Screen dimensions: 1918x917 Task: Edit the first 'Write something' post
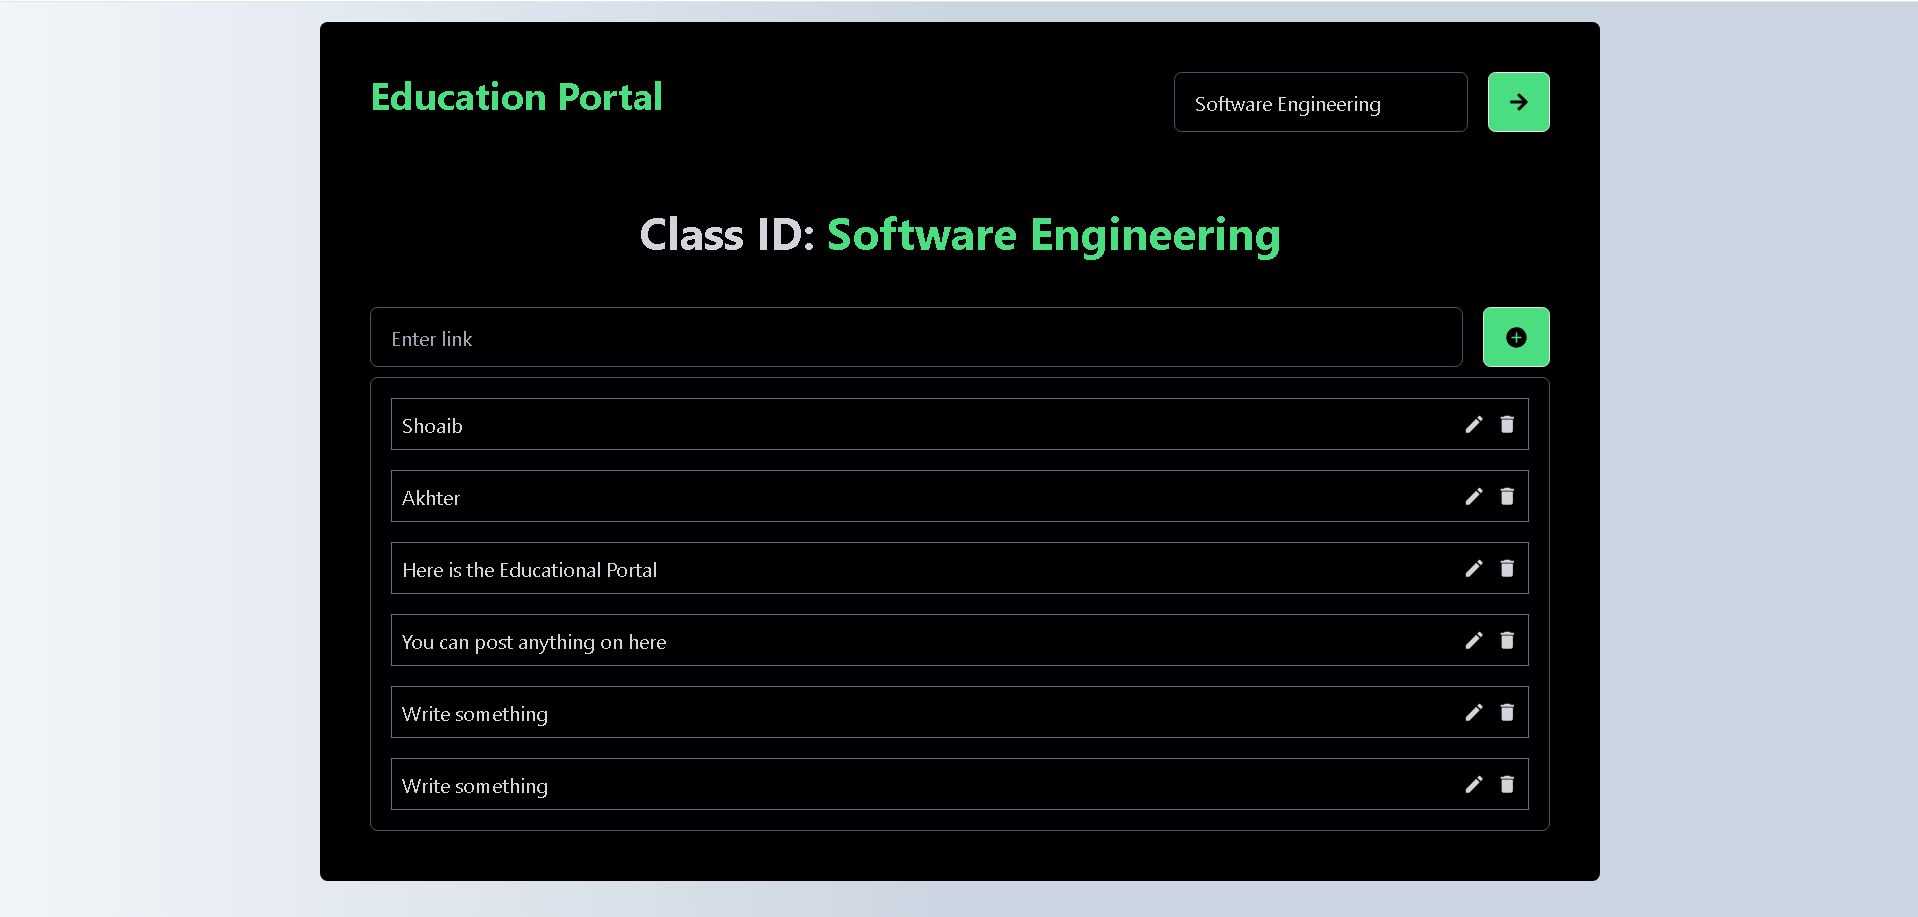coord(1474,712)
